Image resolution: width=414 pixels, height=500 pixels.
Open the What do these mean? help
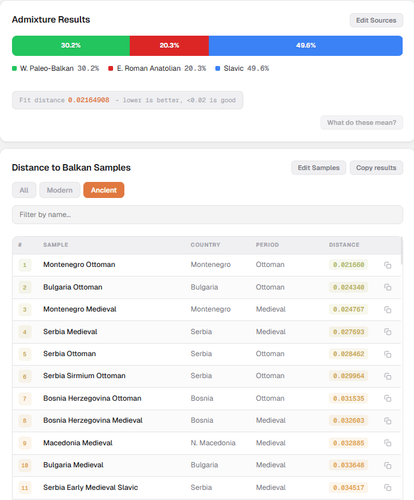tap(362, 123)
